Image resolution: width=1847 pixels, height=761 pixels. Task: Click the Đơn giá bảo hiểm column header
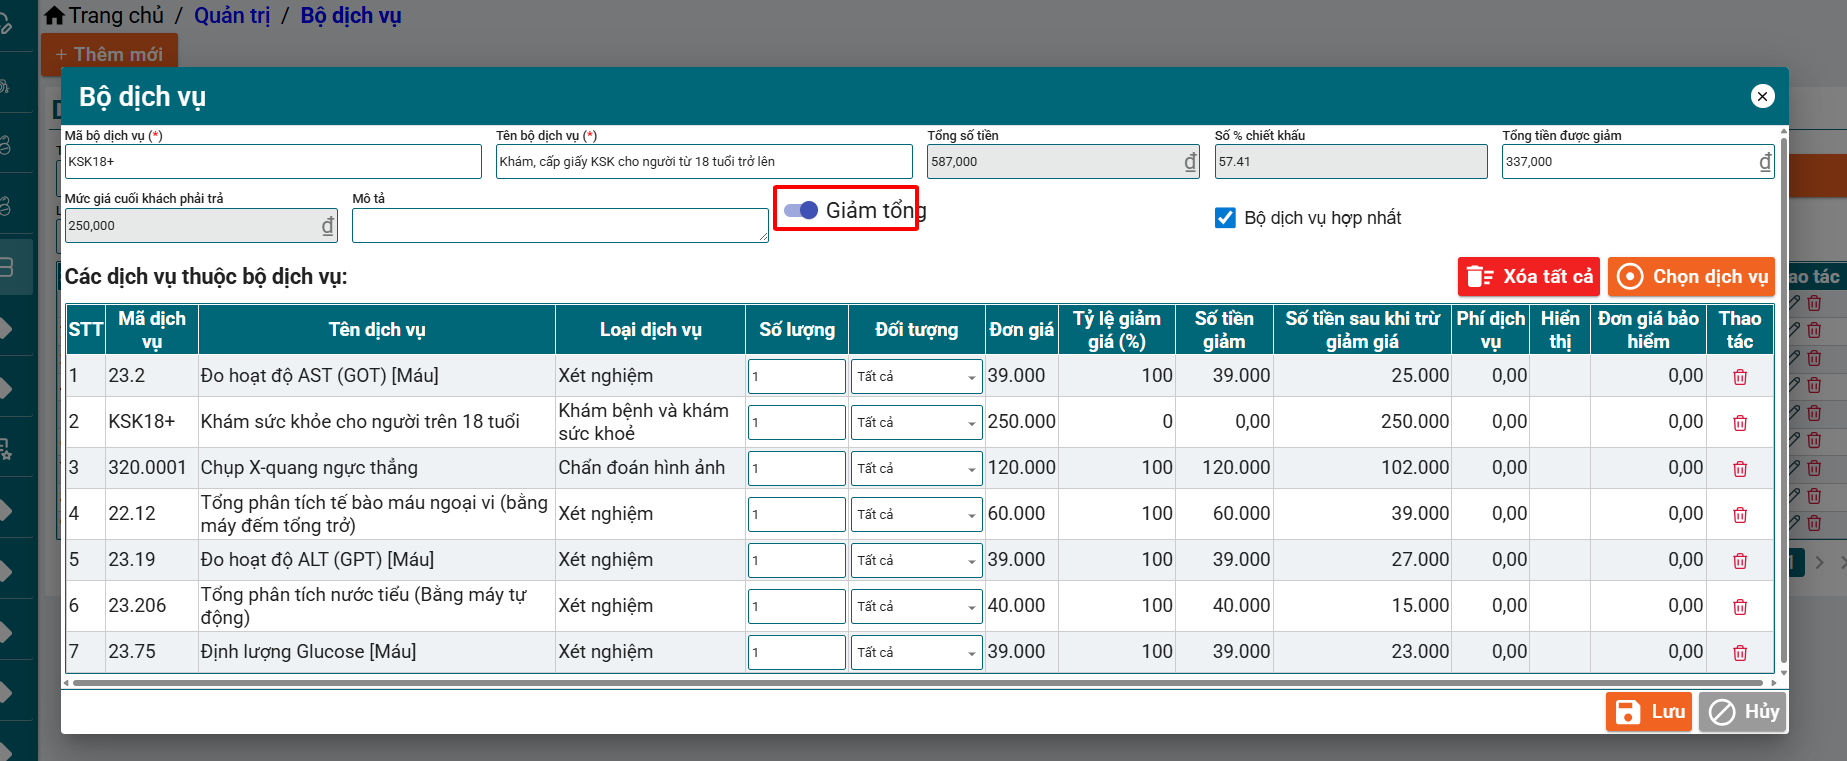(x=1648, y=330)
